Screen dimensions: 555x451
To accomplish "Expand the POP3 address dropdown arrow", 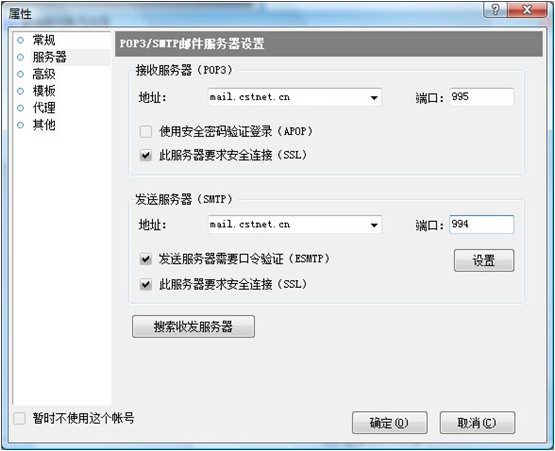I will point(374,97).
